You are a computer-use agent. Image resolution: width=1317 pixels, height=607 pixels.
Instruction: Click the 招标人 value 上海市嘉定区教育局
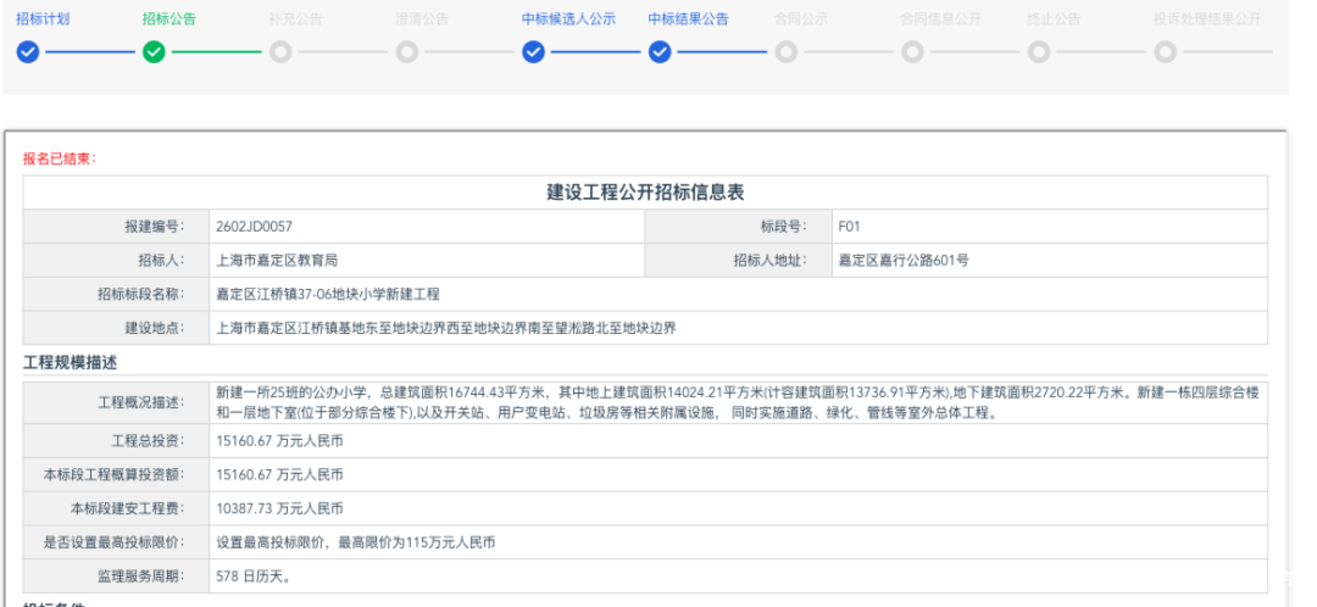point(277,261)
